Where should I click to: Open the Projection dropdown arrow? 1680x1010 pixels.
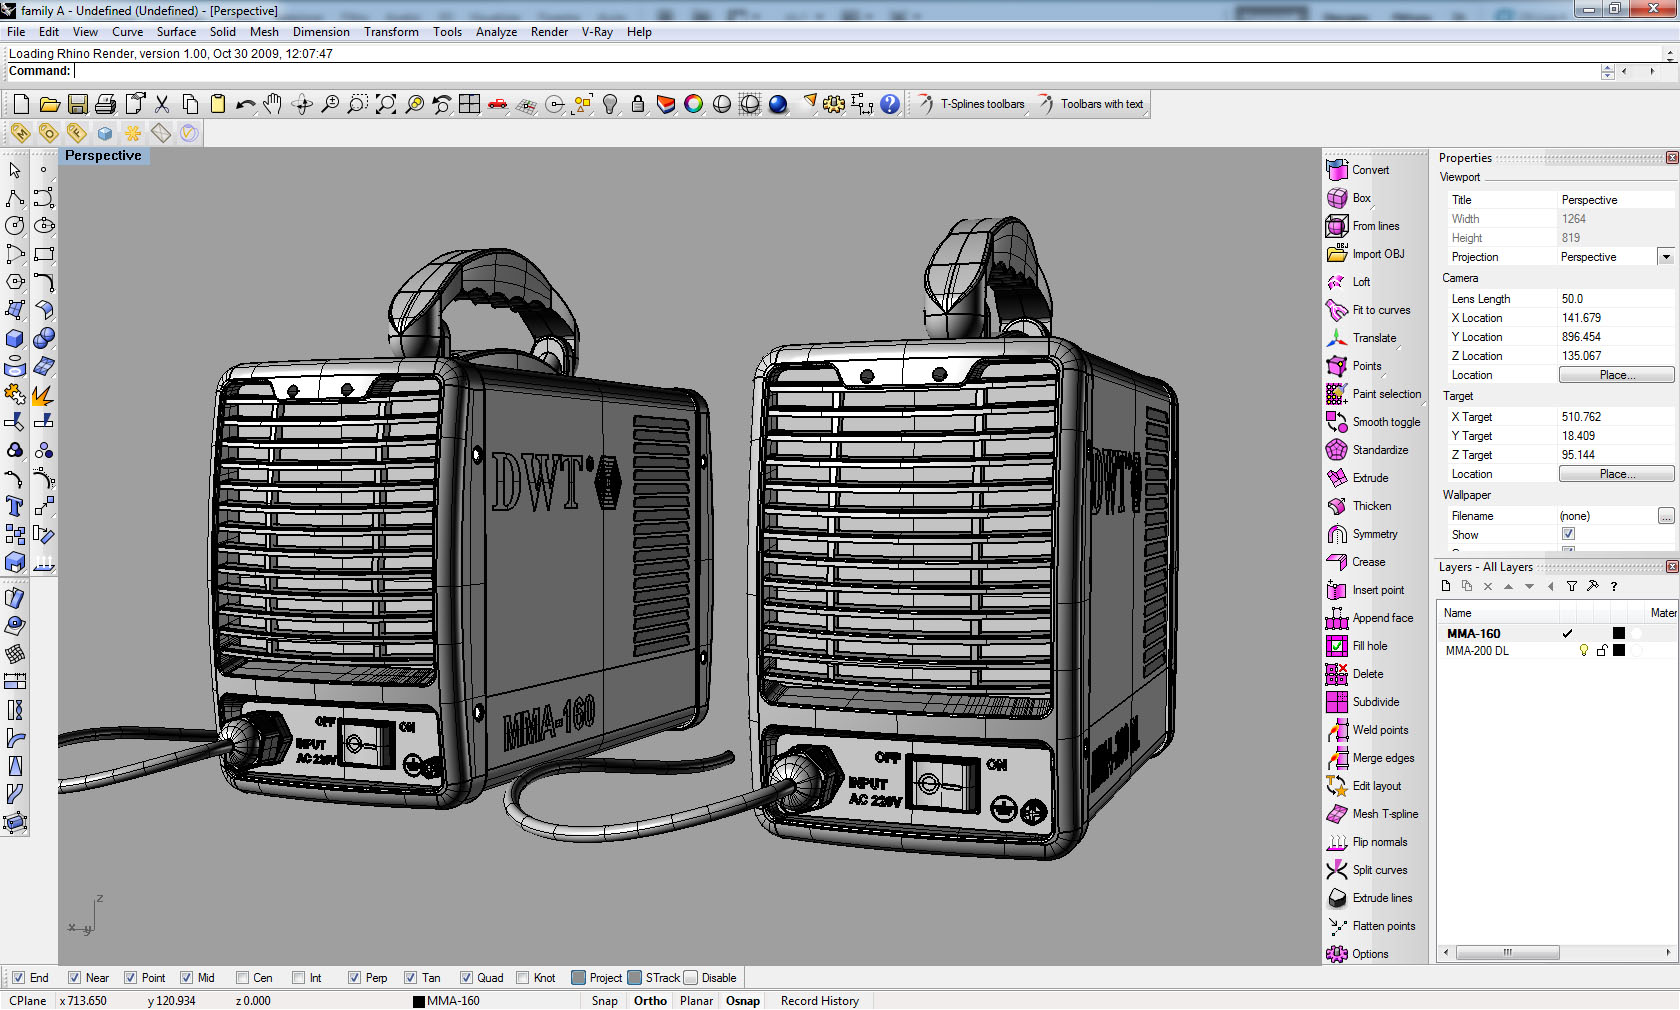(x=1665, y=257)
